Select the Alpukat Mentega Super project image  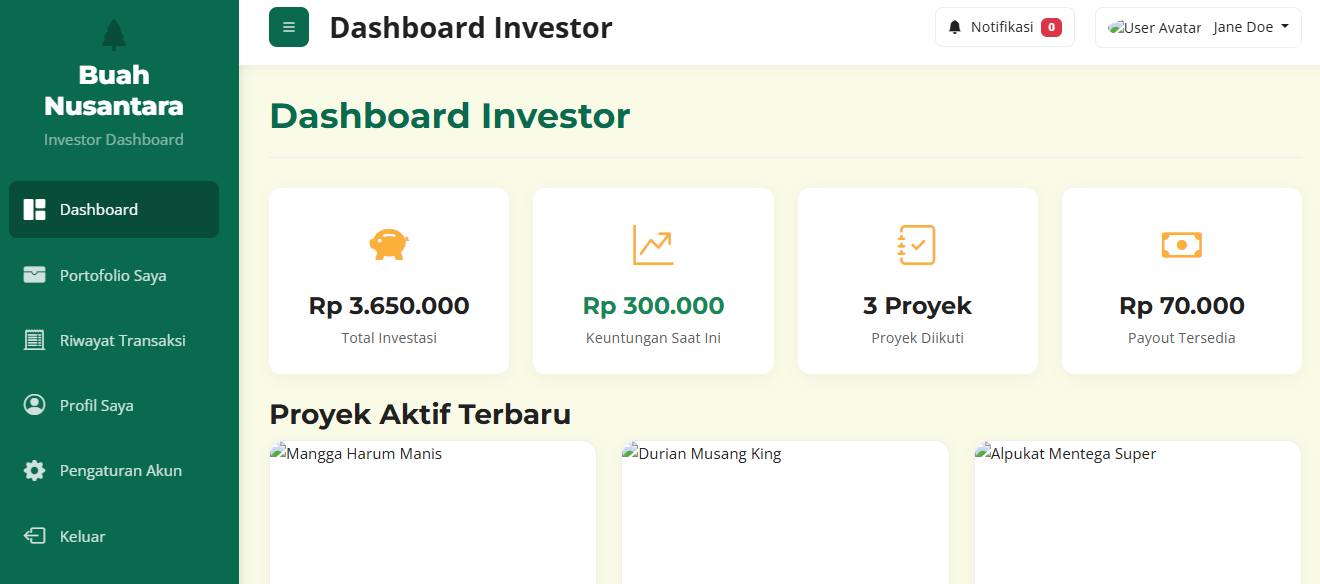click(1137, 512)
